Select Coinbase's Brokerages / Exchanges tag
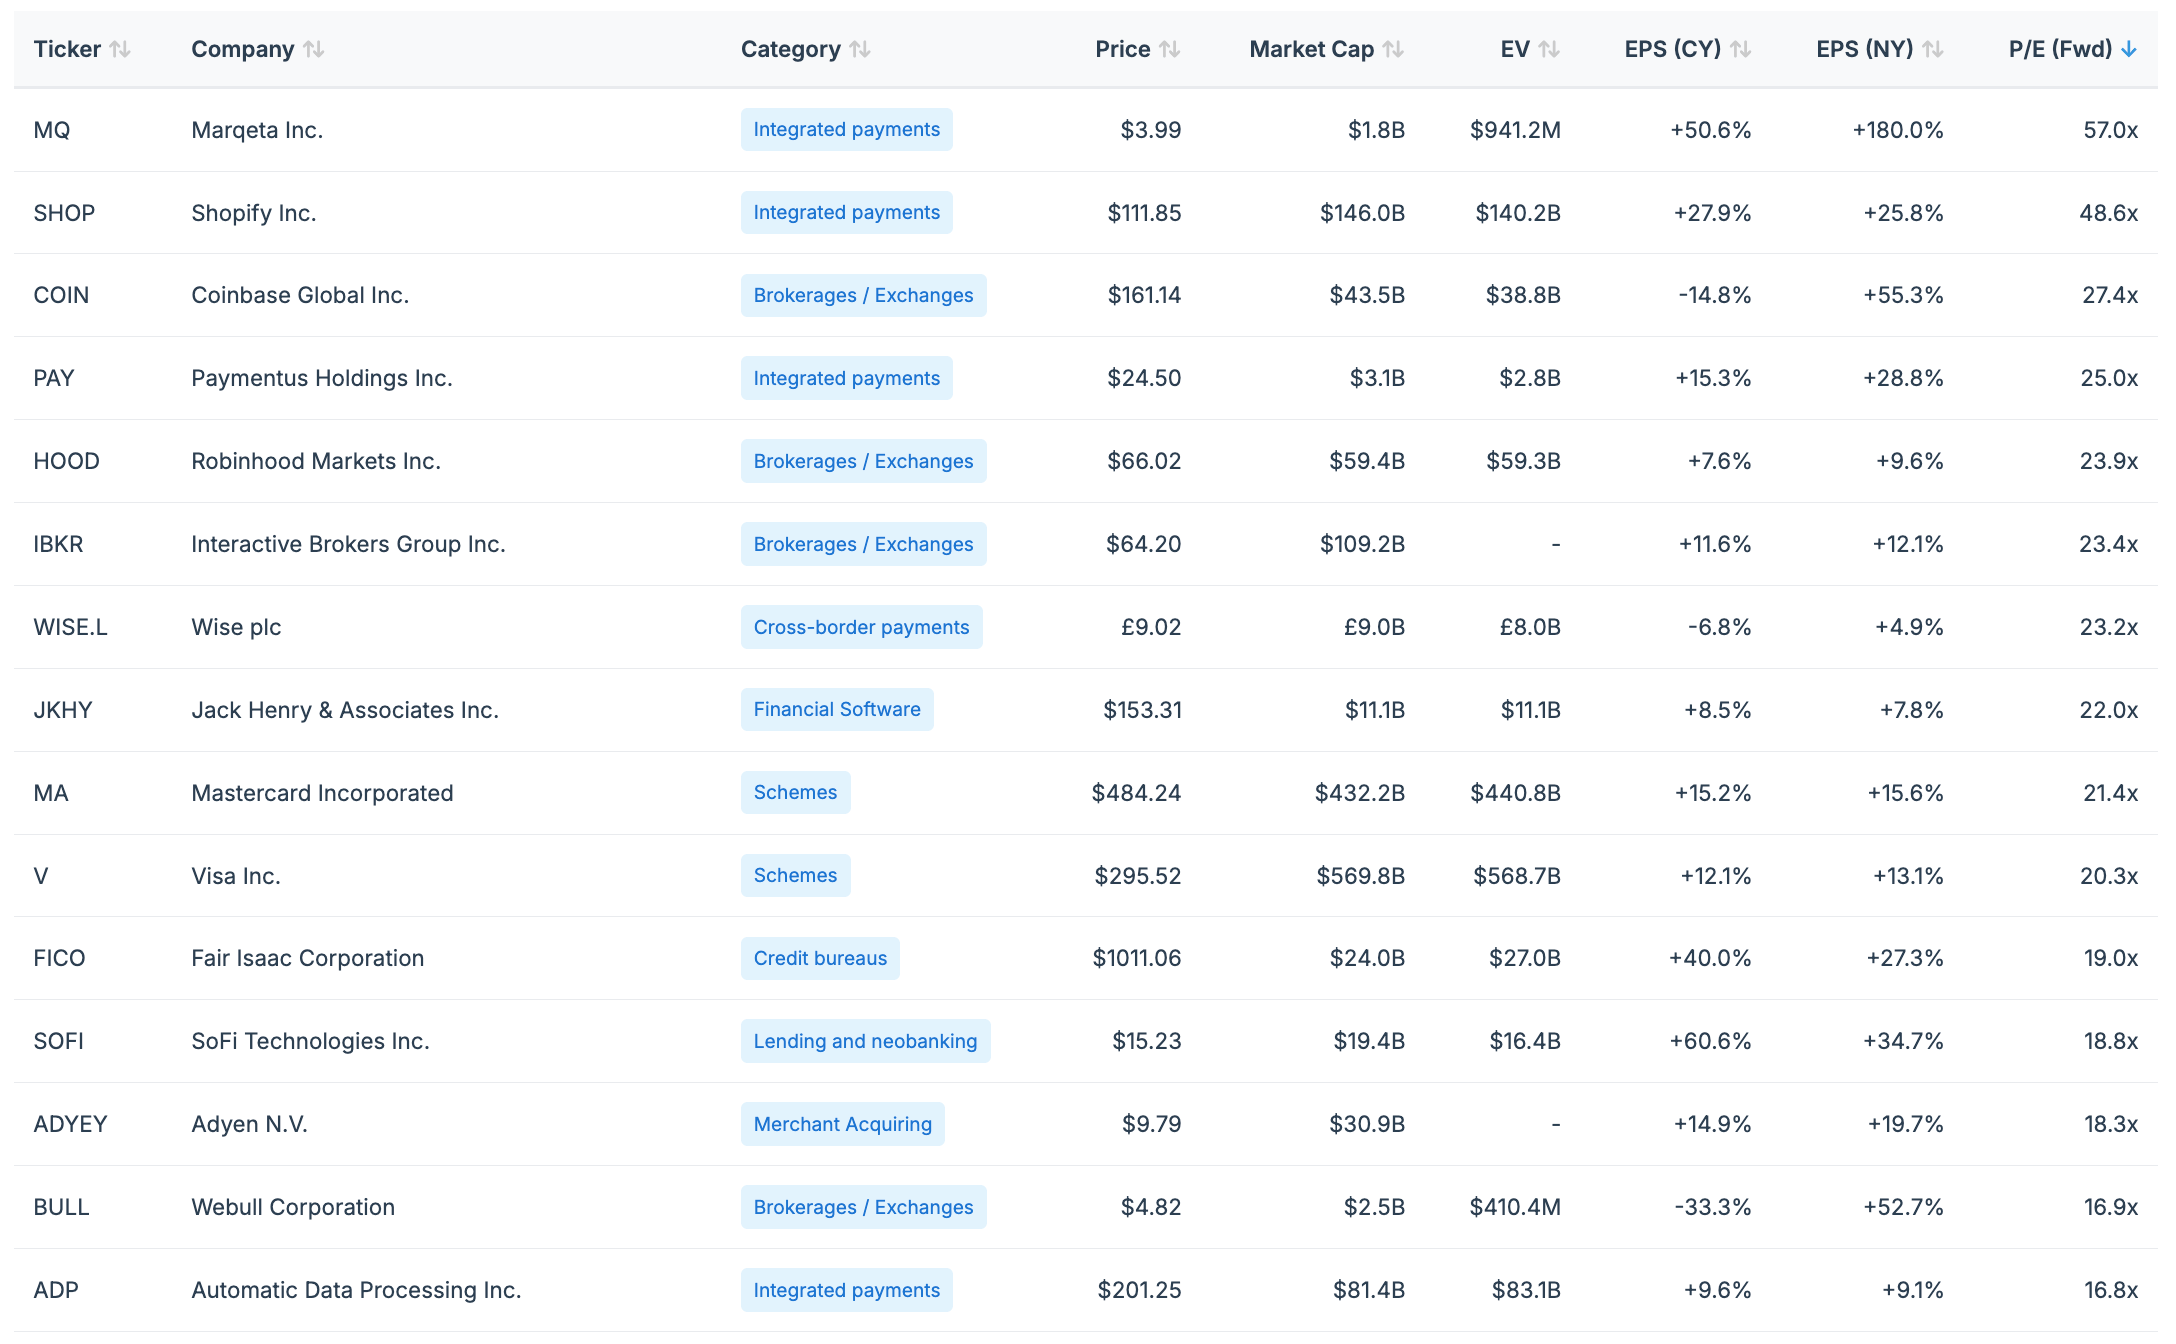This screenshot has width=2176, height=1344. (863, 296)
